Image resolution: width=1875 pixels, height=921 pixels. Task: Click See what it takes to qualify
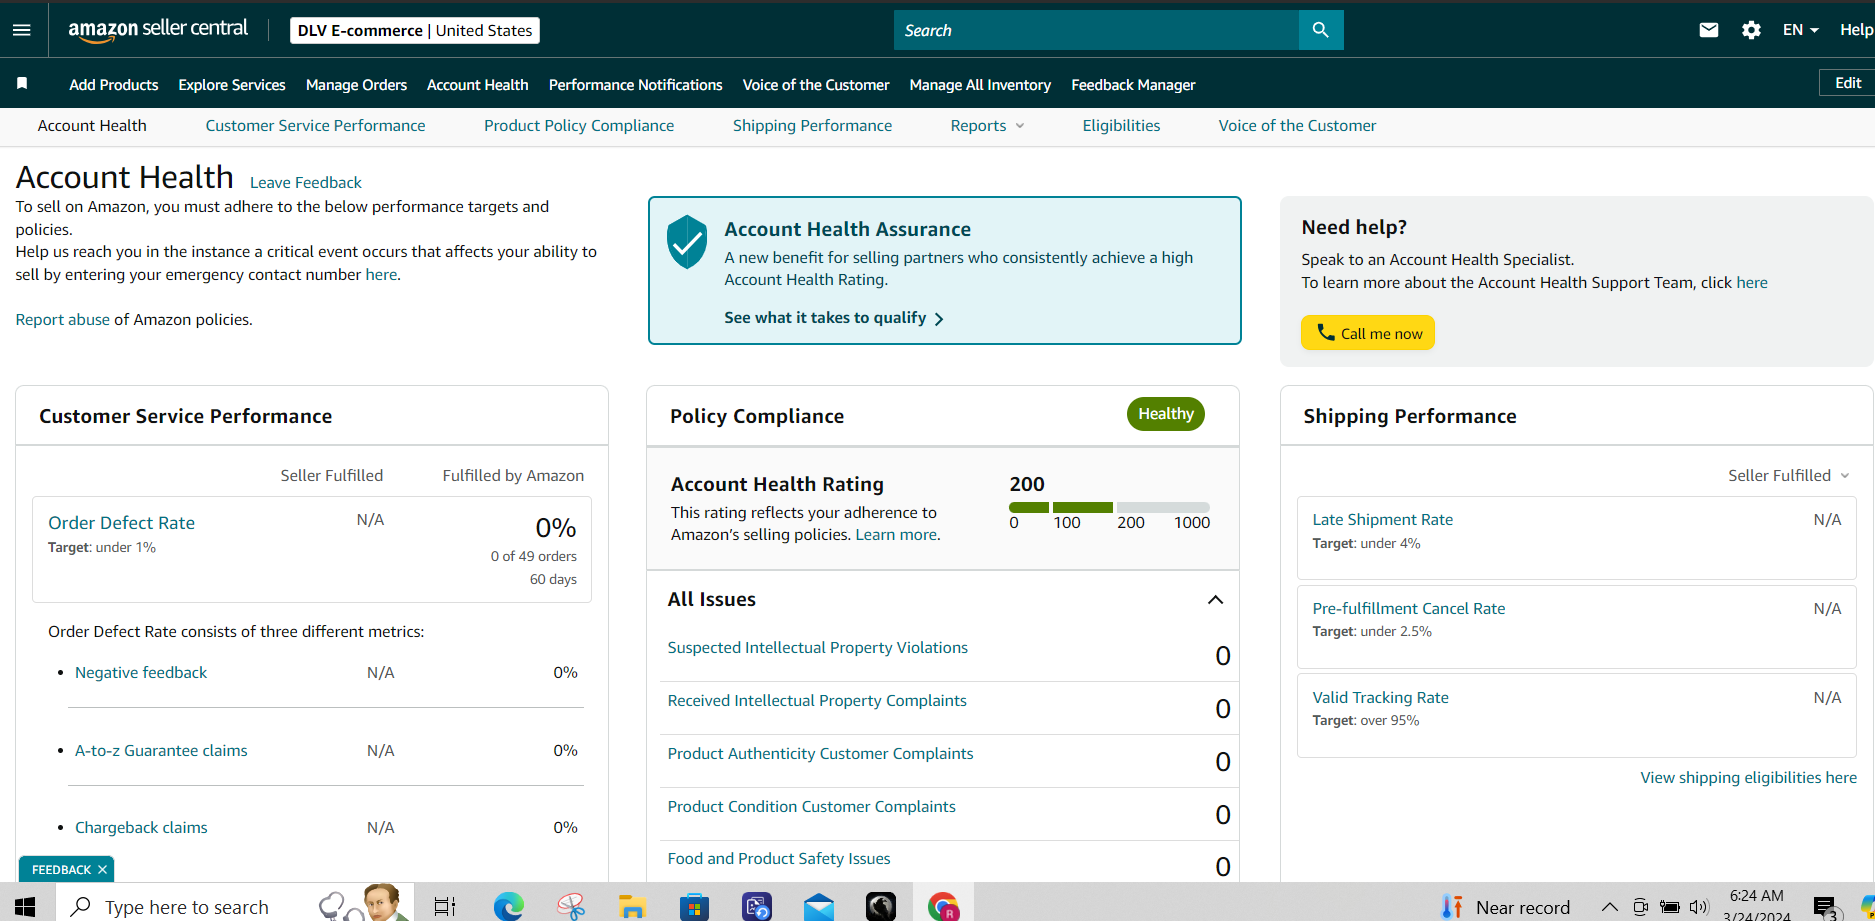click(834, 318)
